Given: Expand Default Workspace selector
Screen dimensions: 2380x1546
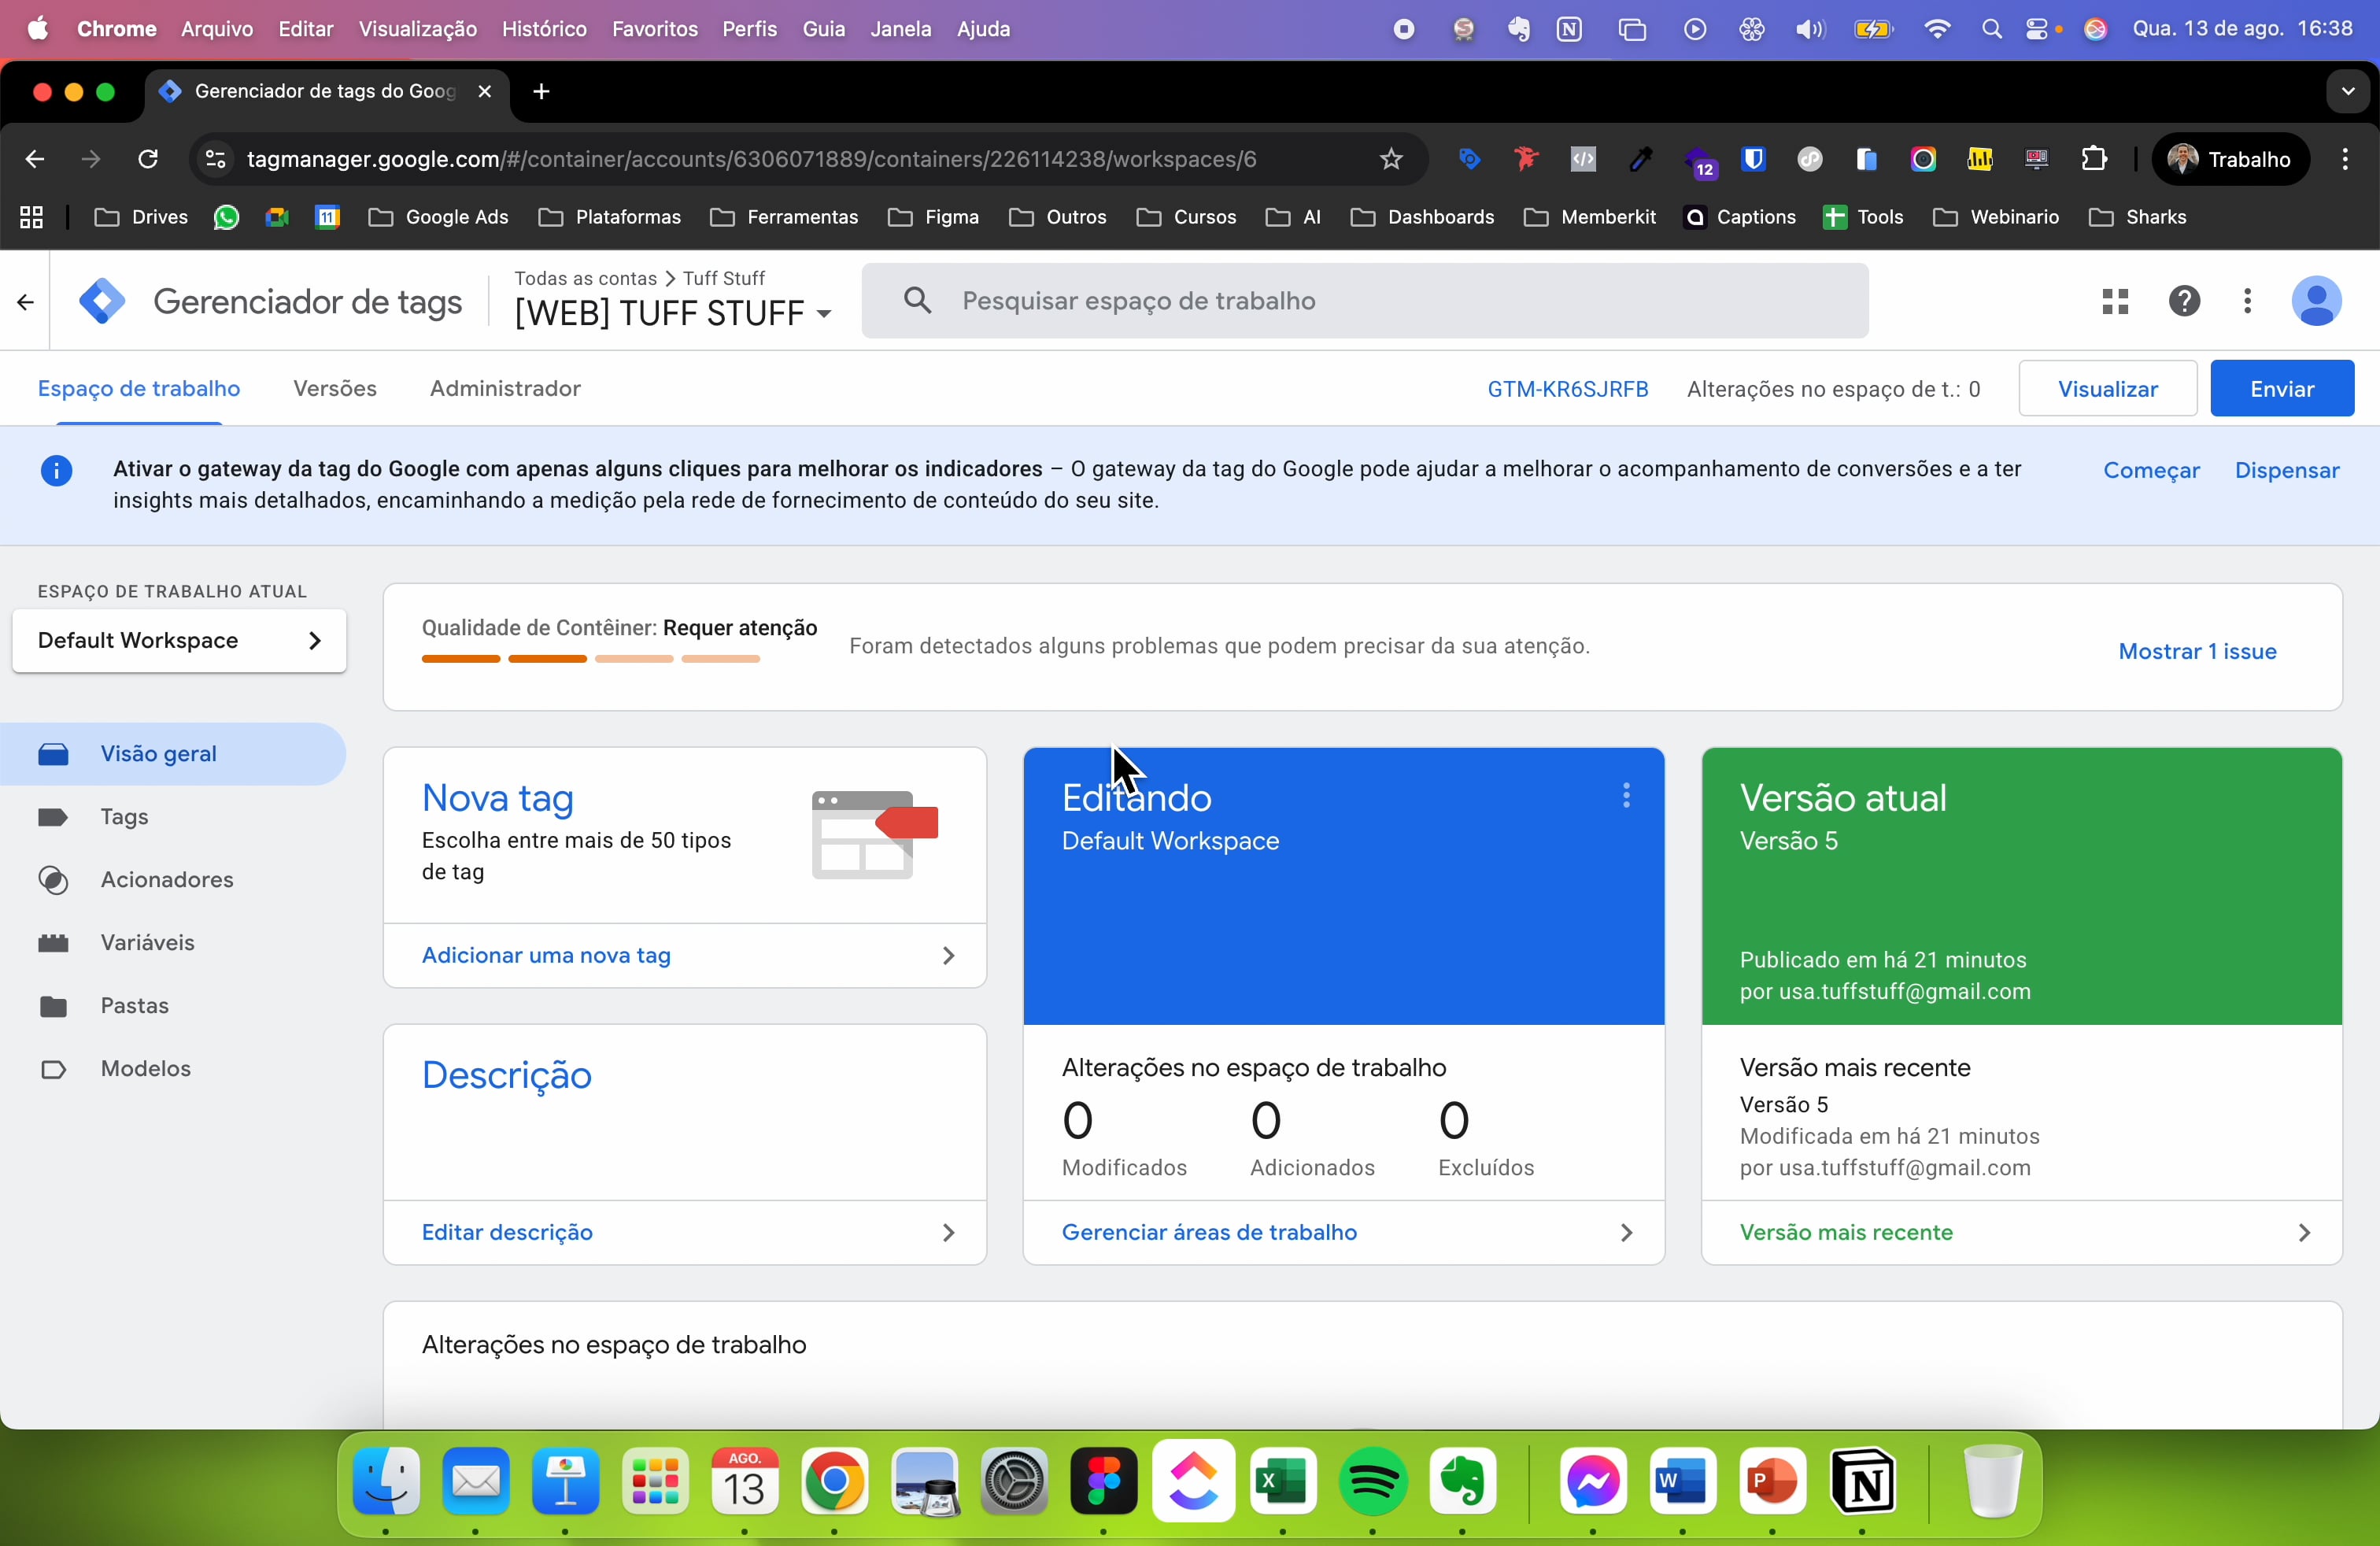Looking at the screenshot, I should point(180,641).
